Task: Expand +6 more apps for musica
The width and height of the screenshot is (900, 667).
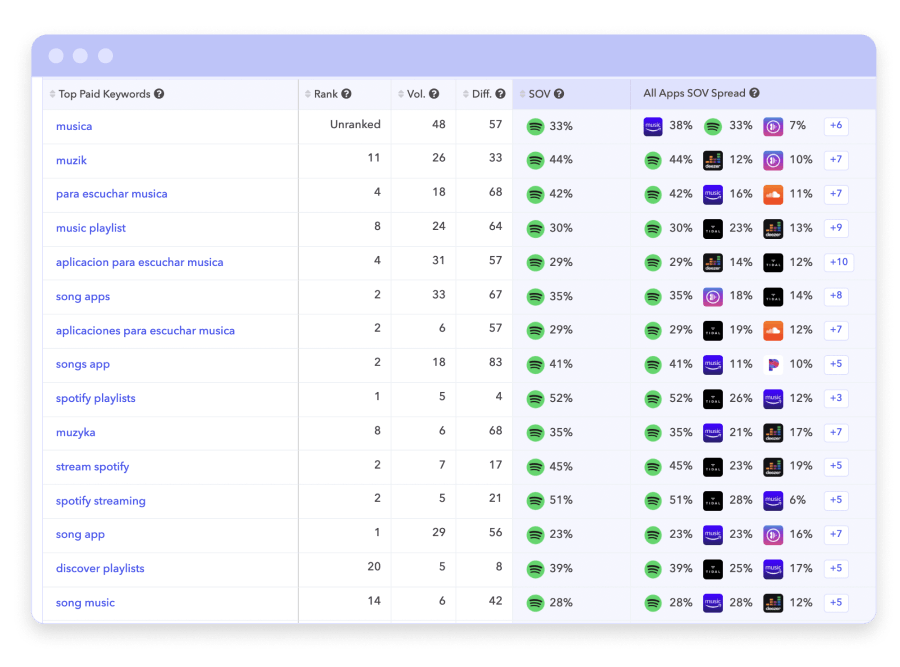Action: (x=836, y=125)
